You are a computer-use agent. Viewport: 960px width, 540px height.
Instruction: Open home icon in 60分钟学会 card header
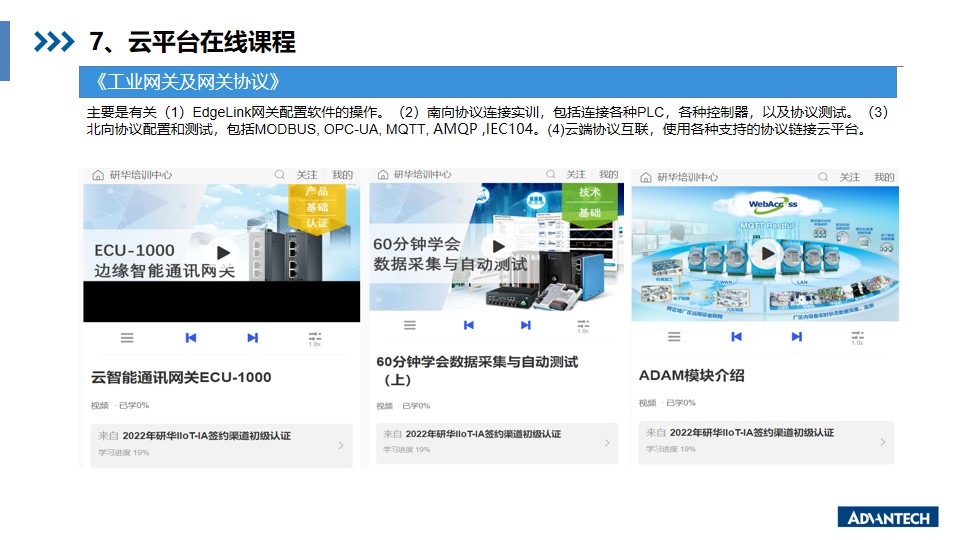coord(383,174)
